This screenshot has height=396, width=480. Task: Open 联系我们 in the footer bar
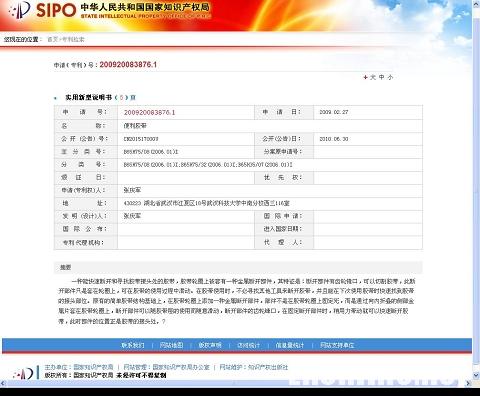[133, 345]
